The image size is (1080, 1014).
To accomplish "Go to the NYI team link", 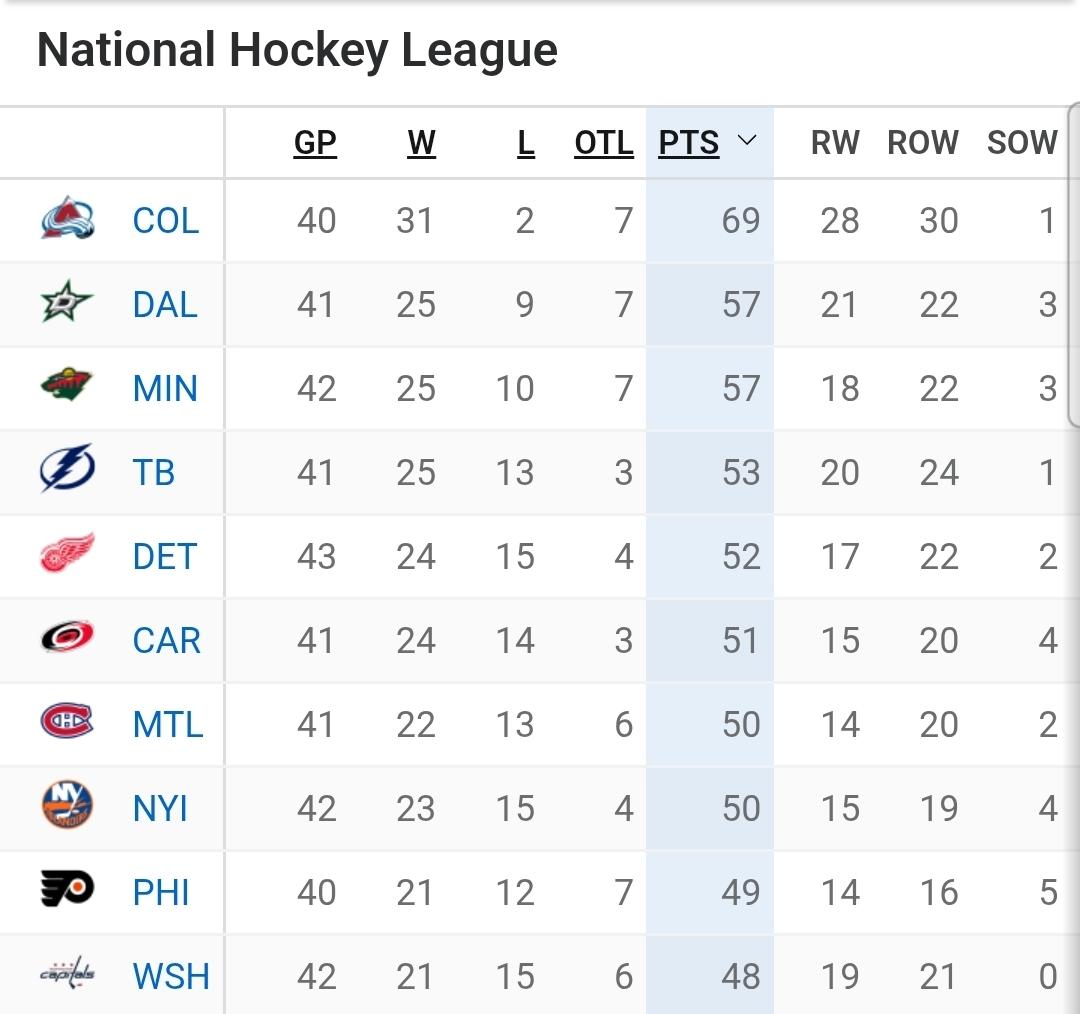I will pyautogui.click(x=160, y=808).
